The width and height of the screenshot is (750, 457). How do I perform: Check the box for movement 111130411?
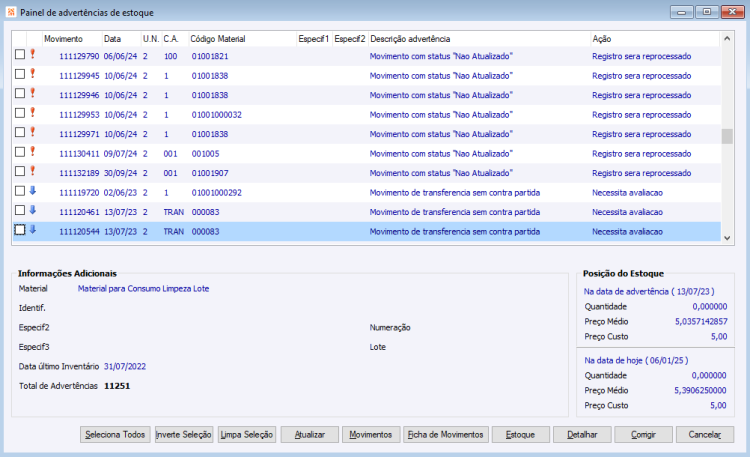tap(20, 152)
